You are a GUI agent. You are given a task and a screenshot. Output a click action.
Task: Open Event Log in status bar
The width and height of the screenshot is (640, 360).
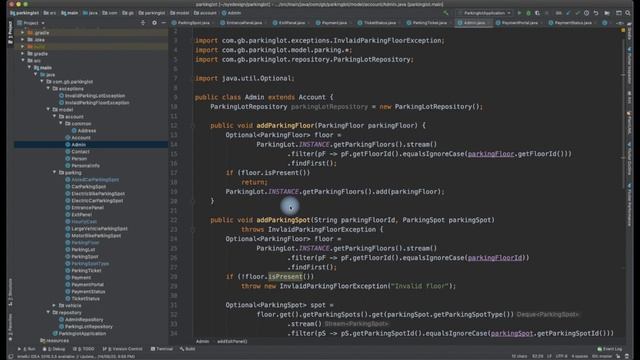click(610, 349)
